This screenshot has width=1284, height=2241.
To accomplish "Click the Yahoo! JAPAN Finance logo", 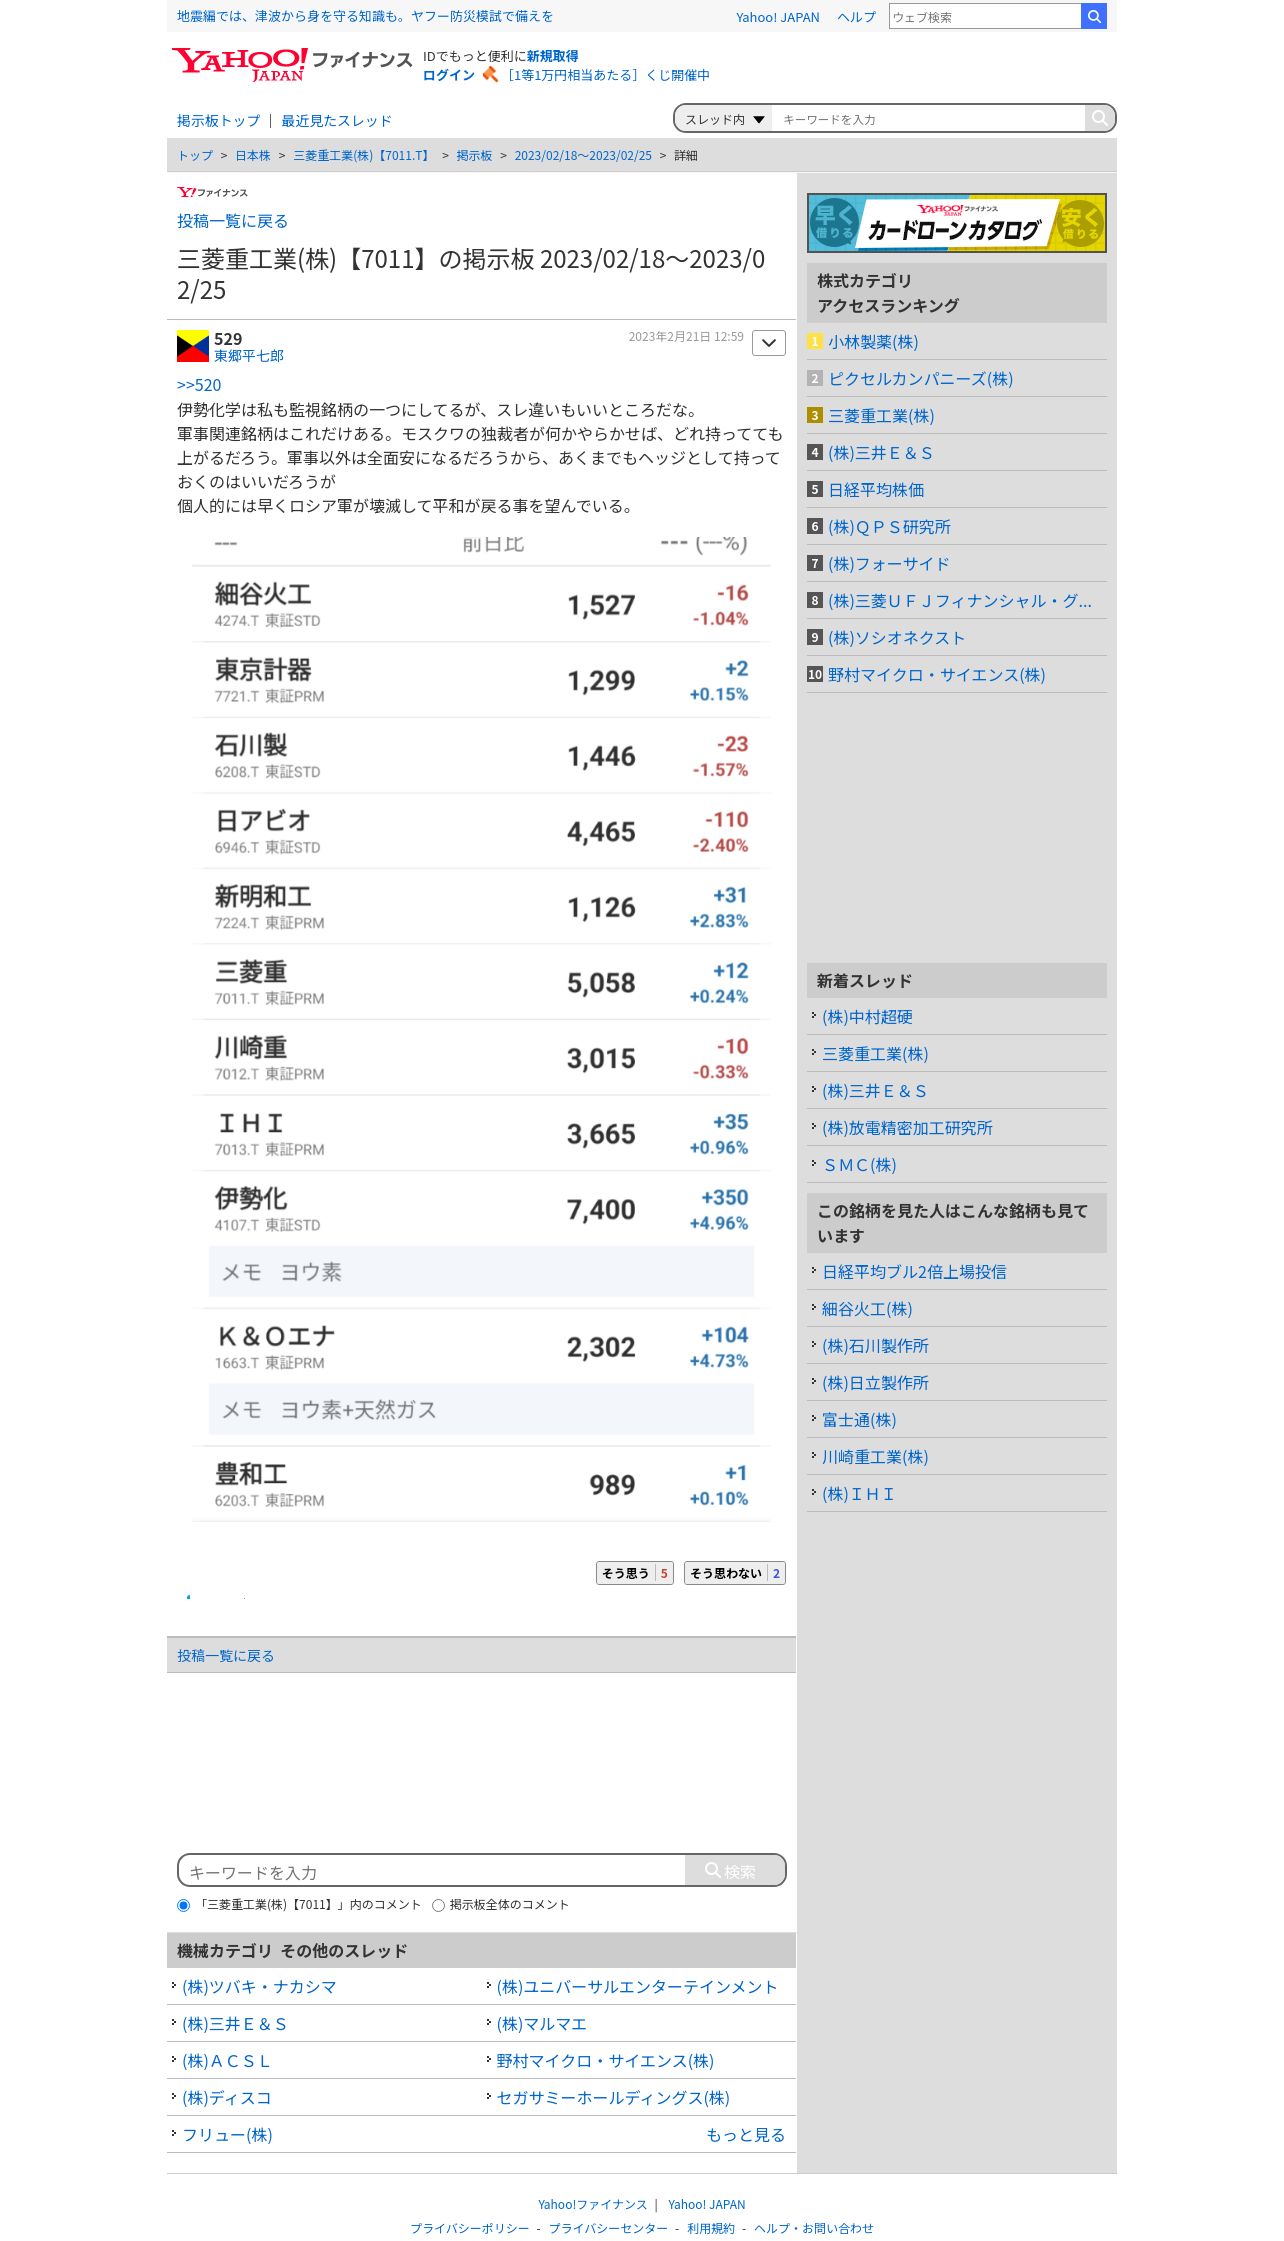I will click(291, 64).
